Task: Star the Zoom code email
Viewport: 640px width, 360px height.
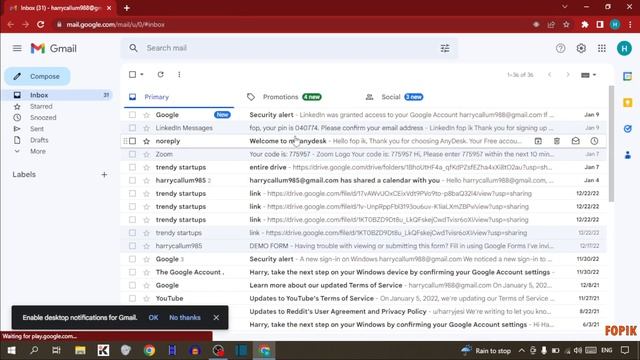Action: point(147,154)
